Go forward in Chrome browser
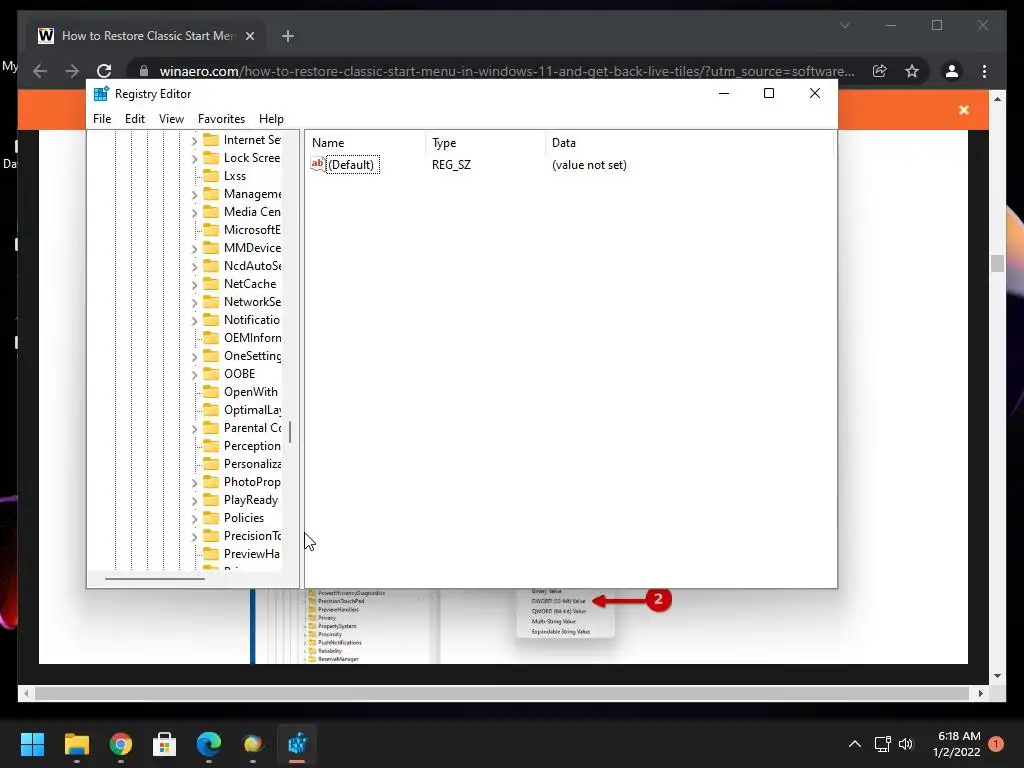The image size is (1024, 768). click(72, 71)
